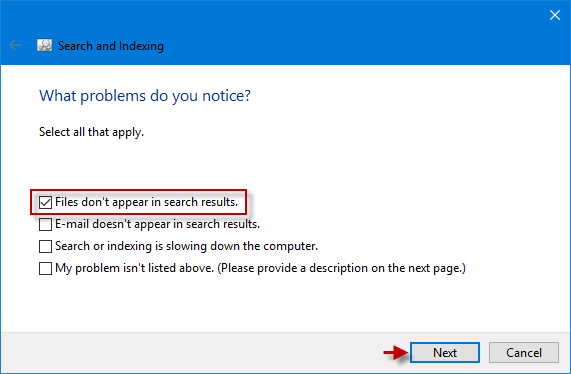The width and height of the screenshot is (571, 374).
Task: Check the My problem isn't listed box
Action: (x=45, y=268)
